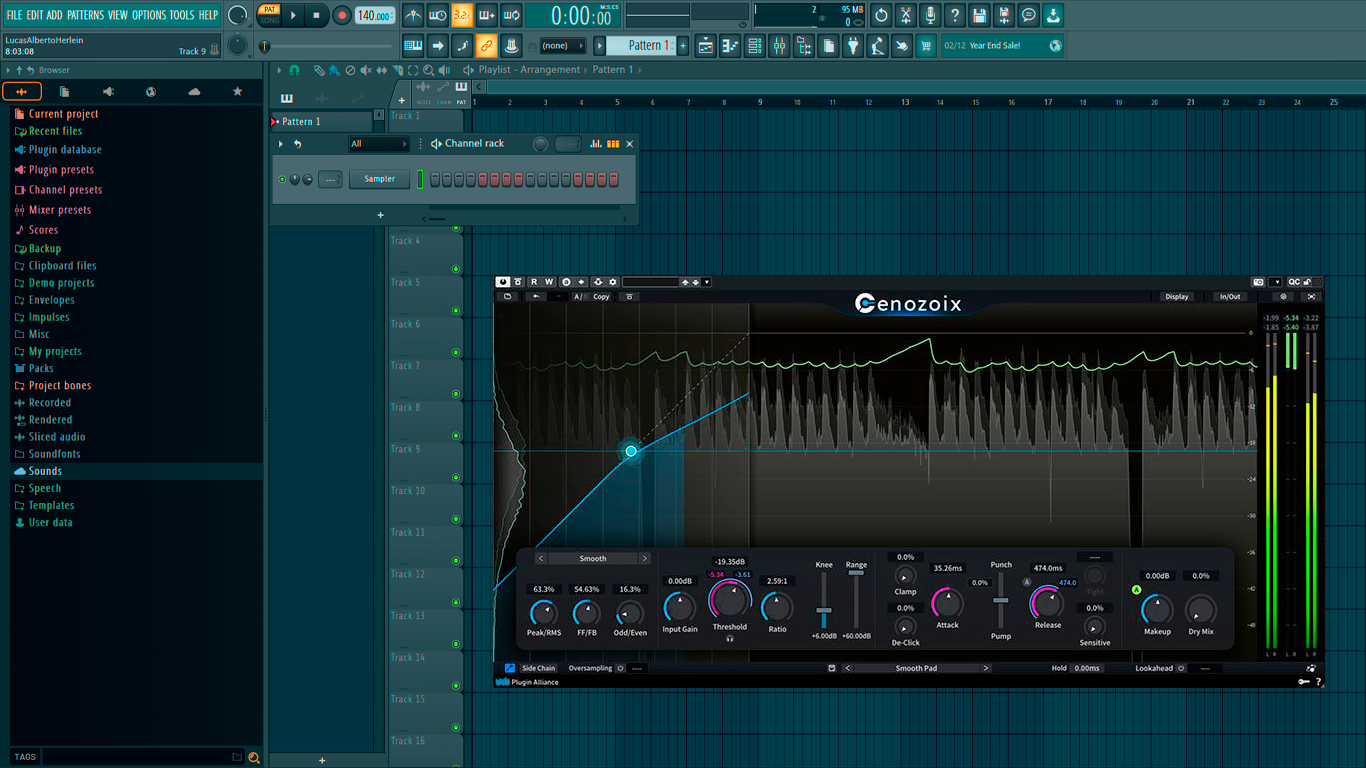Image resolution: width=1366 pixels, height=768 pixels.
Task: Toggle PAT/SONG mode switch
Action: pos(269,15)
